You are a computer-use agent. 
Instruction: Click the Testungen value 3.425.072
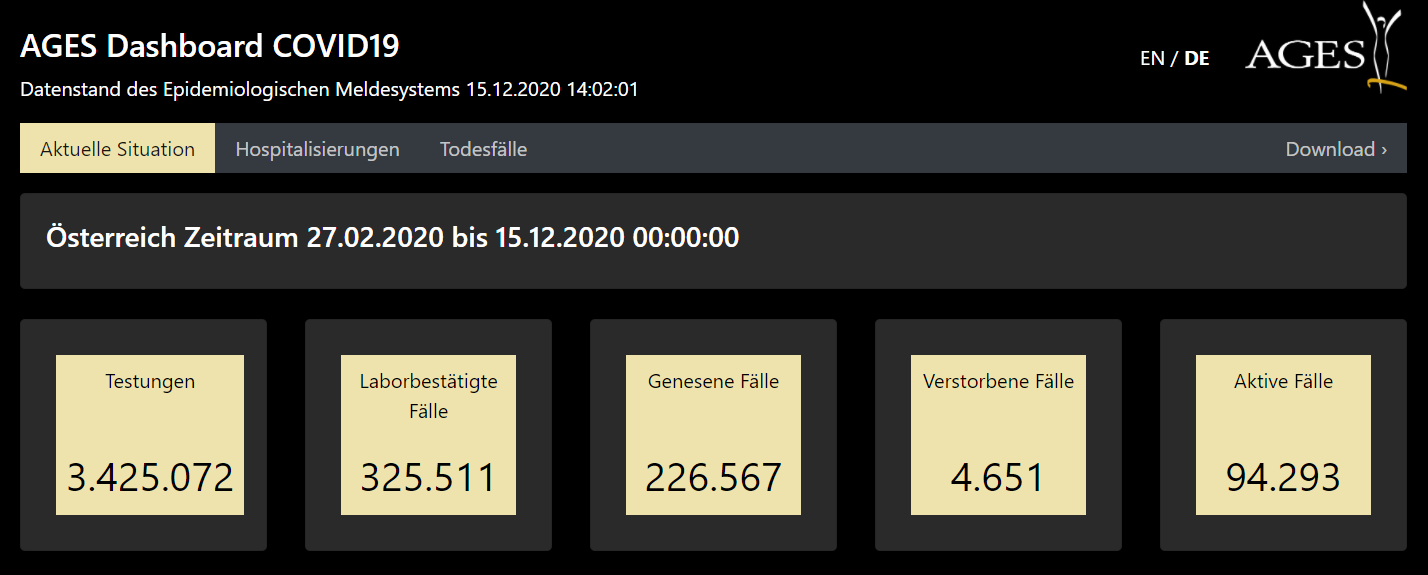(150, 477)
